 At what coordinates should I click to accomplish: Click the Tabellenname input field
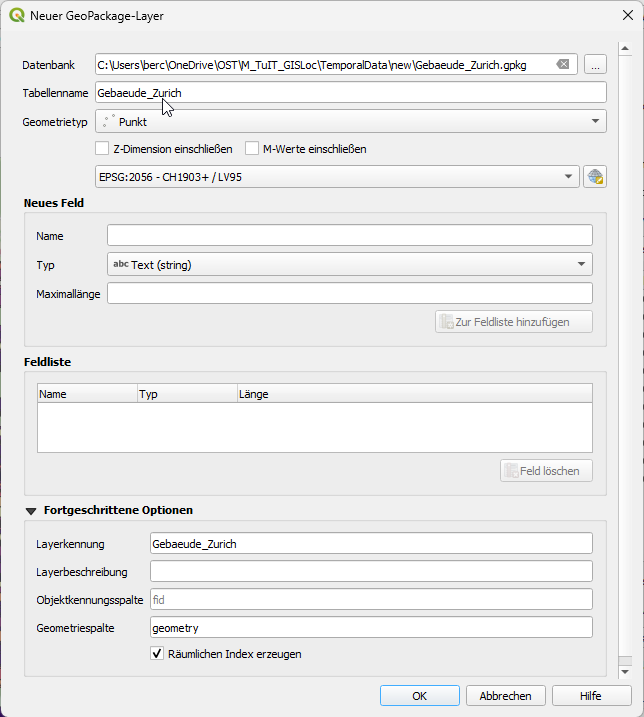pos(350,93)
